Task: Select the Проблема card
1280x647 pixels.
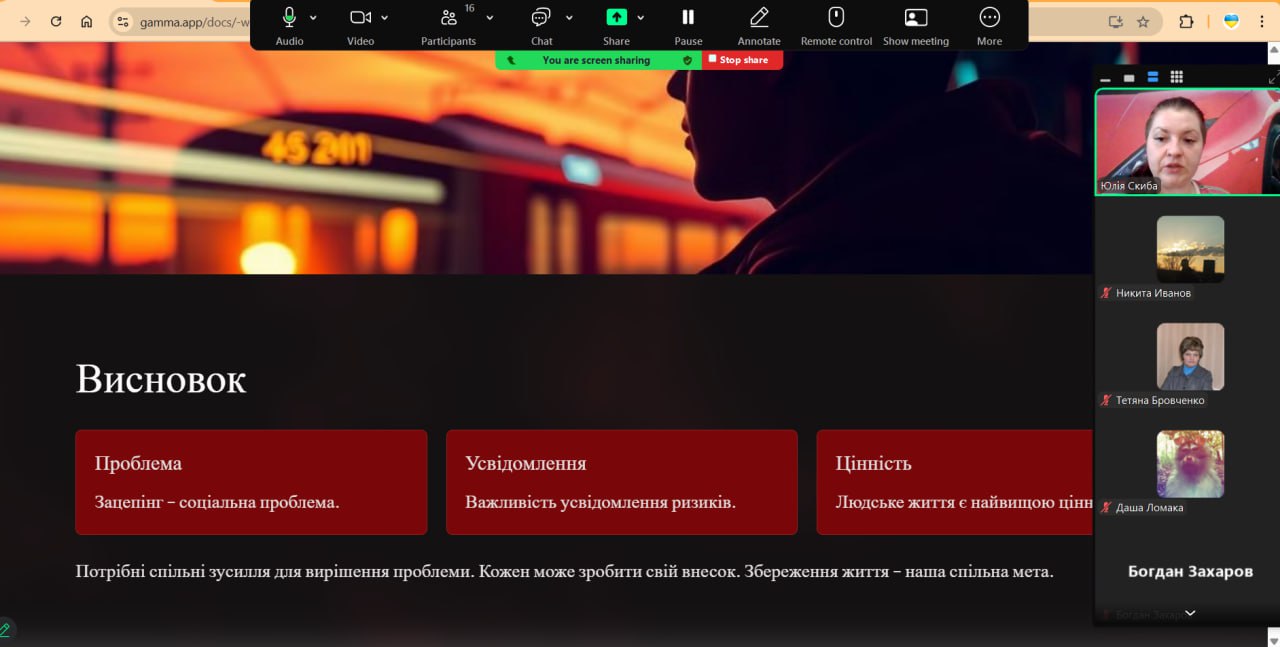Action: coord(251,482)
